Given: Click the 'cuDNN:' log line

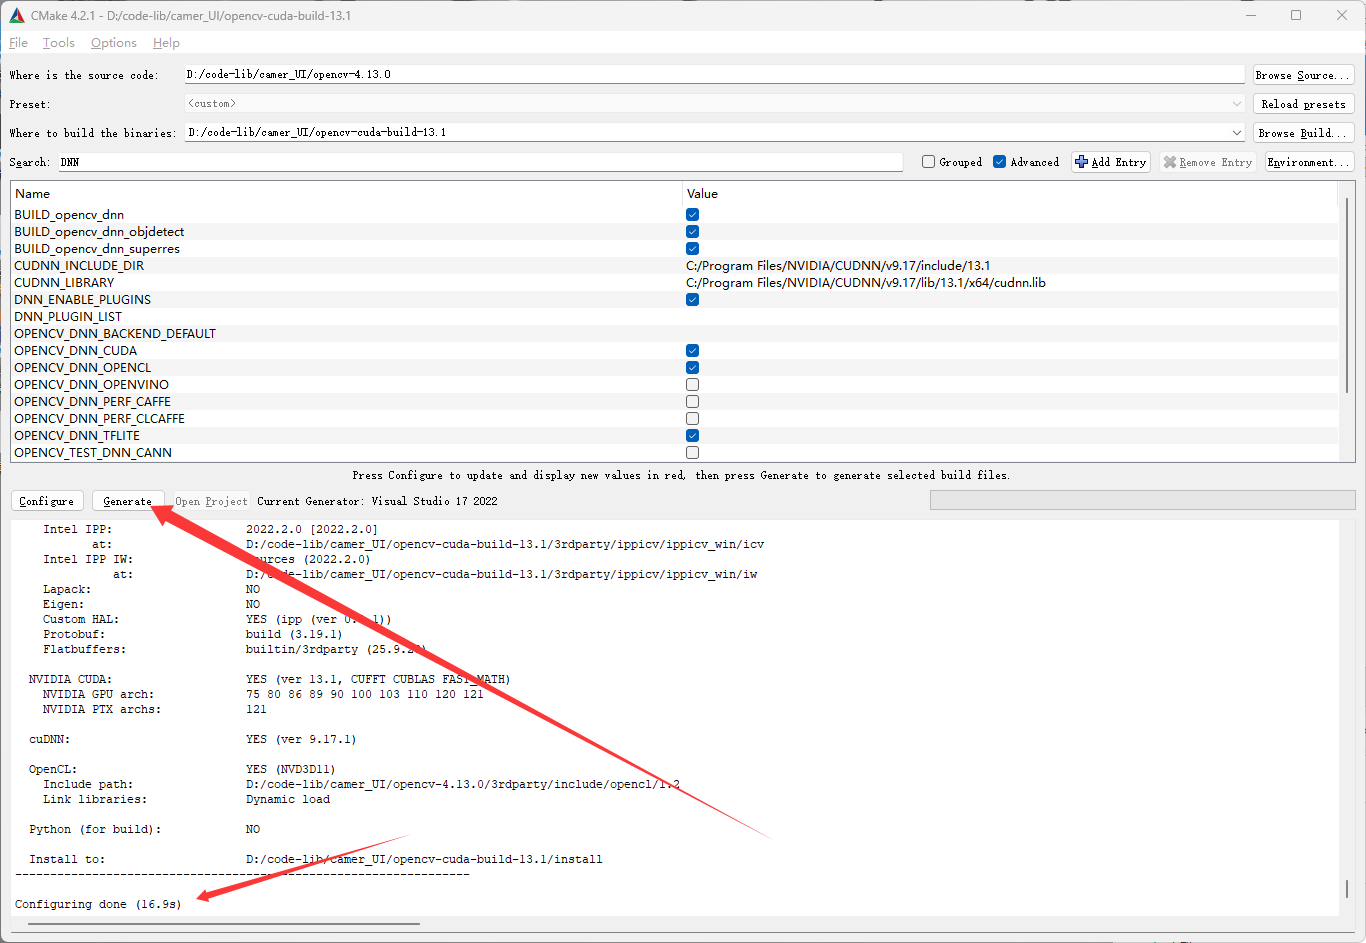Looking at the screenshot, I should click(49, 739).
